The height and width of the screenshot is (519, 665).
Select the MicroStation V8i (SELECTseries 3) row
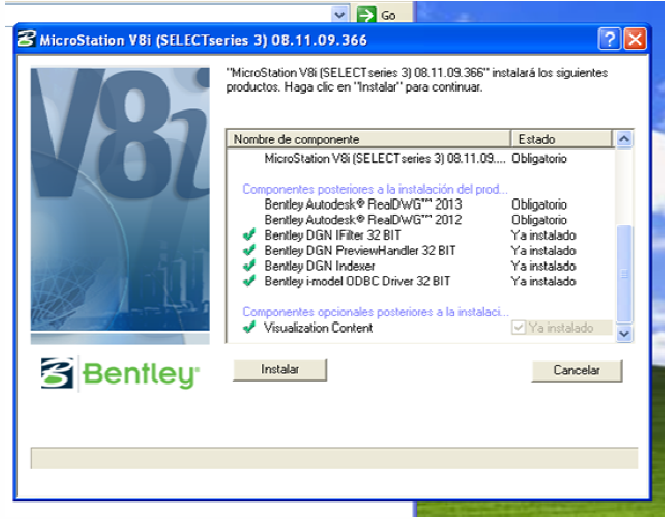[x=420, y=159]
